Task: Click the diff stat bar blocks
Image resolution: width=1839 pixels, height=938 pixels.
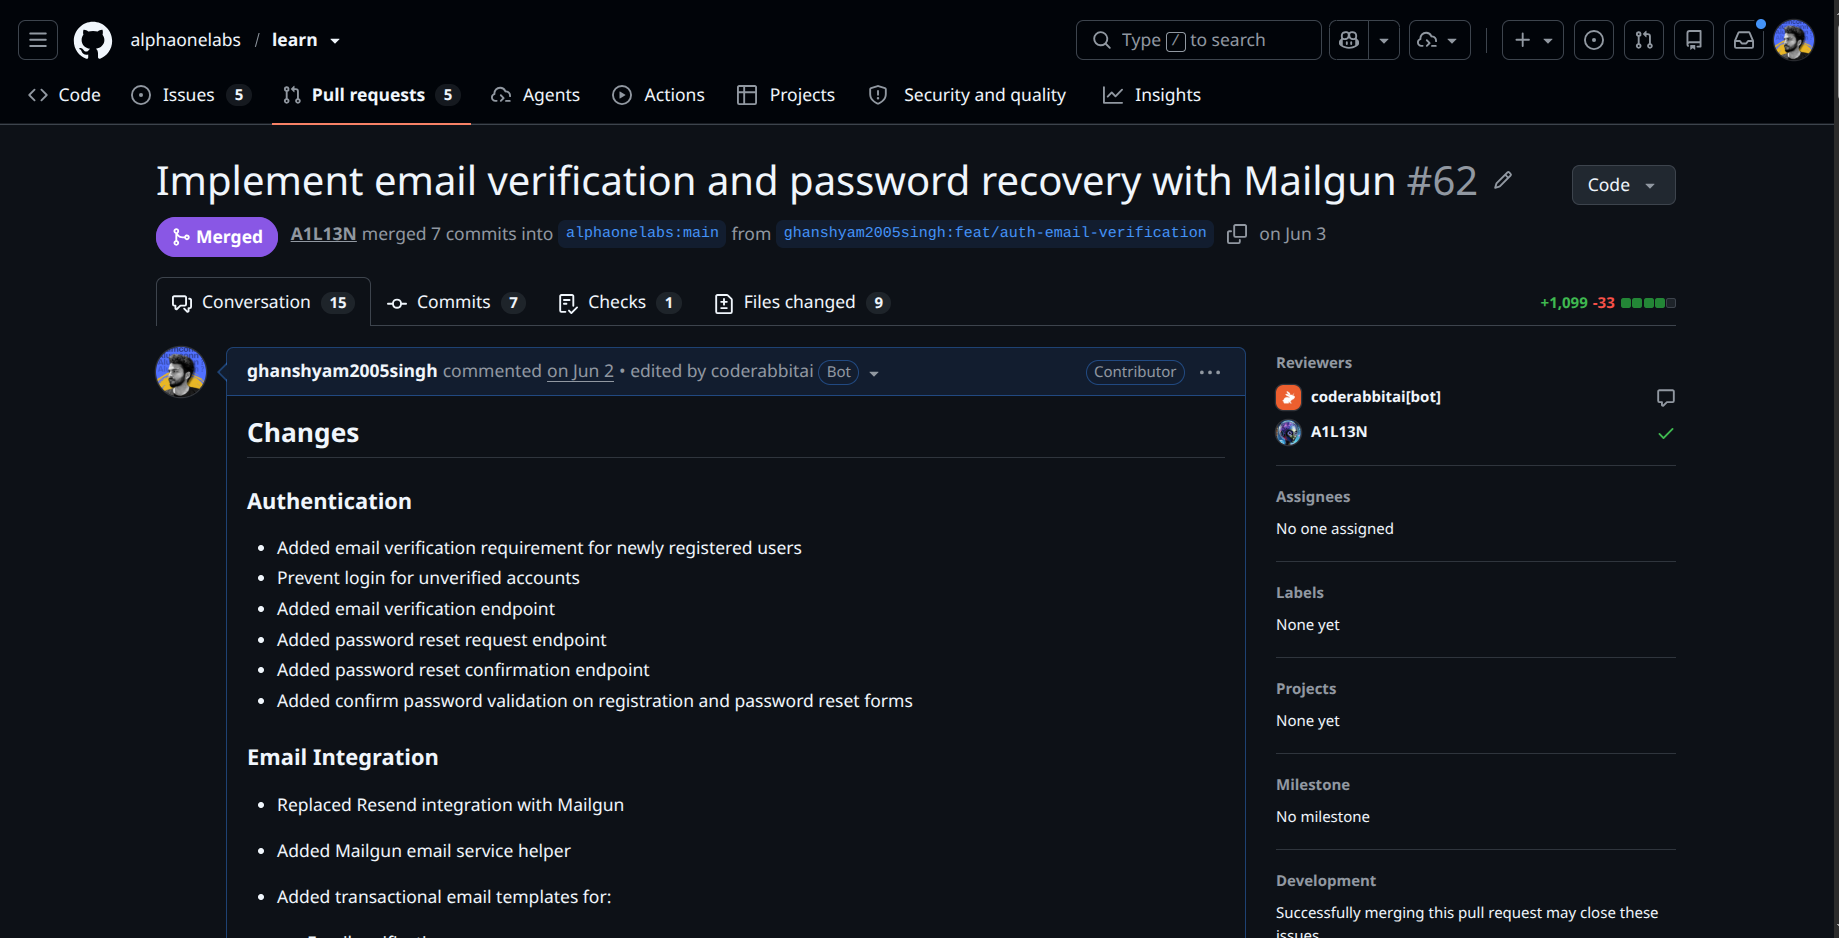Action: point(1648,303)
